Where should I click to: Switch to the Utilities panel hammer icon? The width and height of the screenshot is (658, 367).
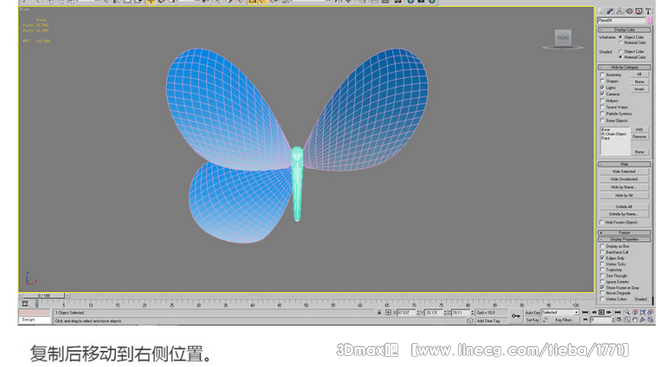[648, 11]
